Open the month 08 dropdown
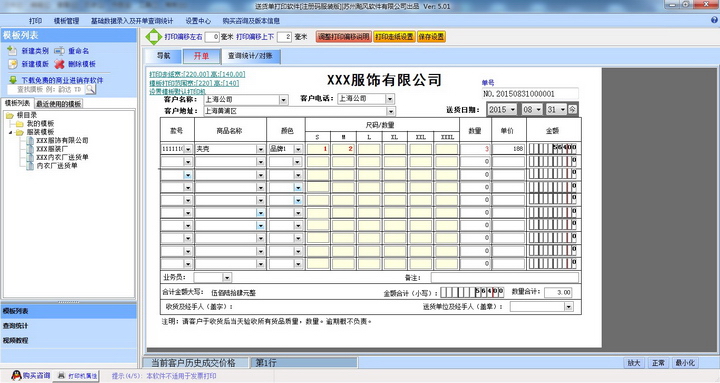 [538, 109]
